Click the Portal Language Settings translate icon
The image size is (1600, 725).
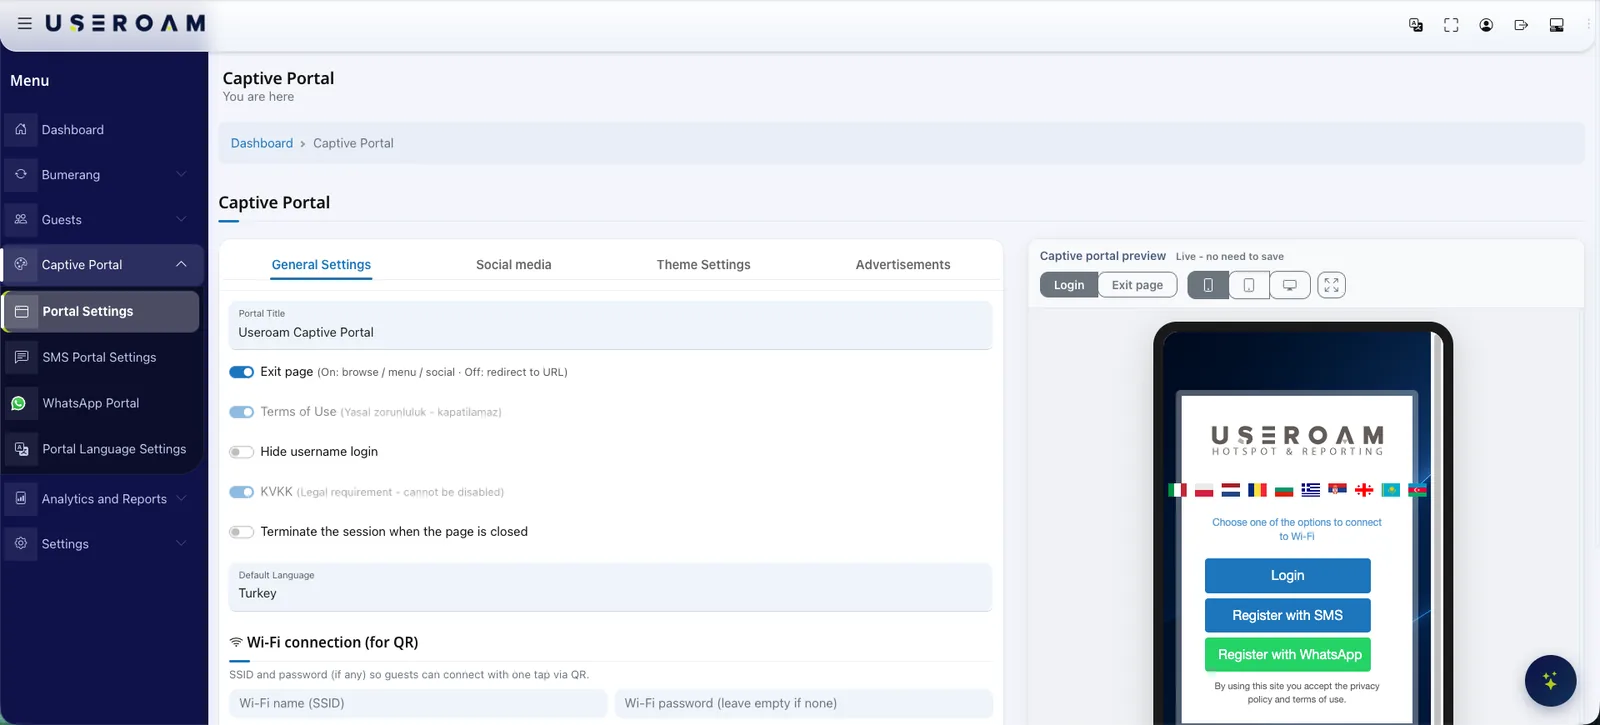22,449
